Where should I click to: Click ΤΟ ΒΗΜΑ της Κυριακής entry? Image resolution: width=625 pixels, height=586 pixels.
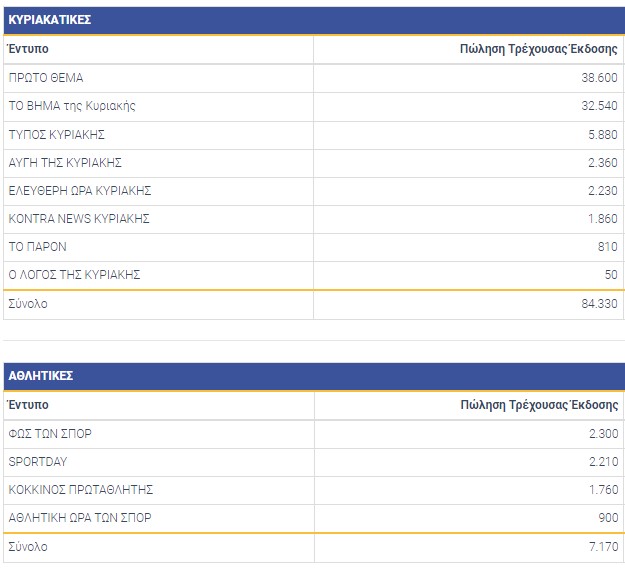(x=72, y=106)
